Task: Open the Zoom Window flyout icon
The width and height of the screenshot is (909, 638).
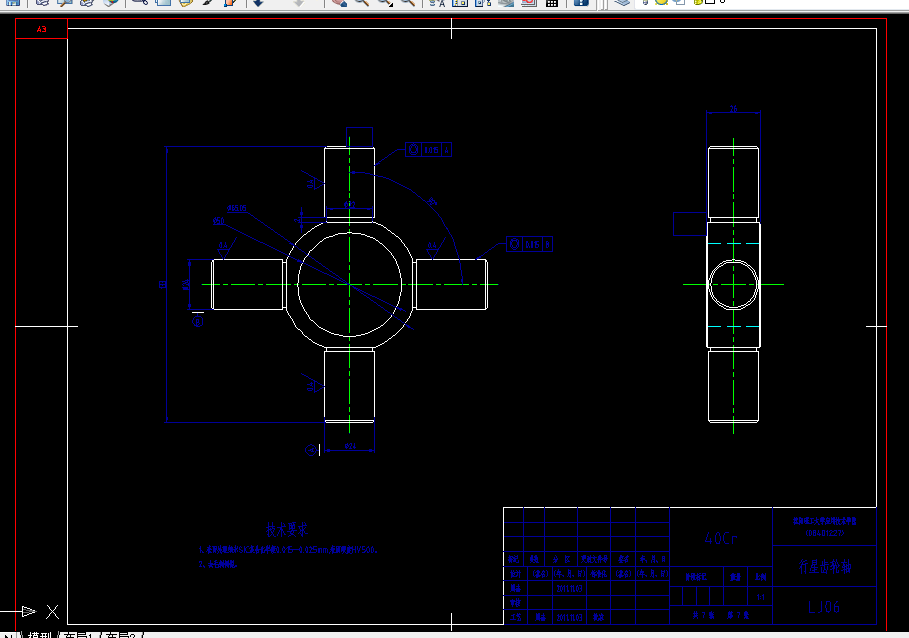Action: pyautogui.click(x=386, y=2)
